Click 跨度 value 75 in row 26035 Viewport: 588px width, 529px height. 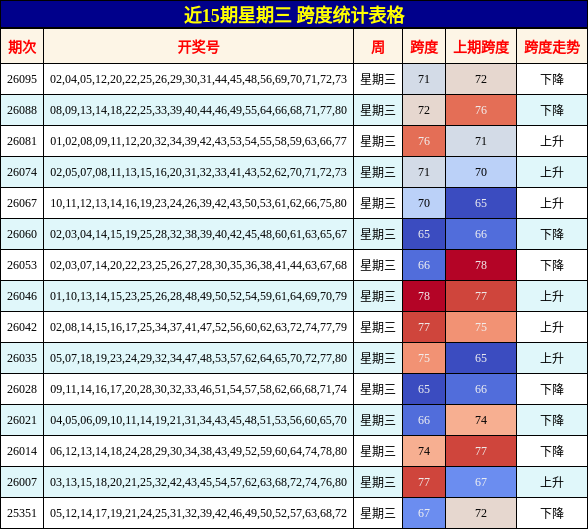(x=424, y=358)
